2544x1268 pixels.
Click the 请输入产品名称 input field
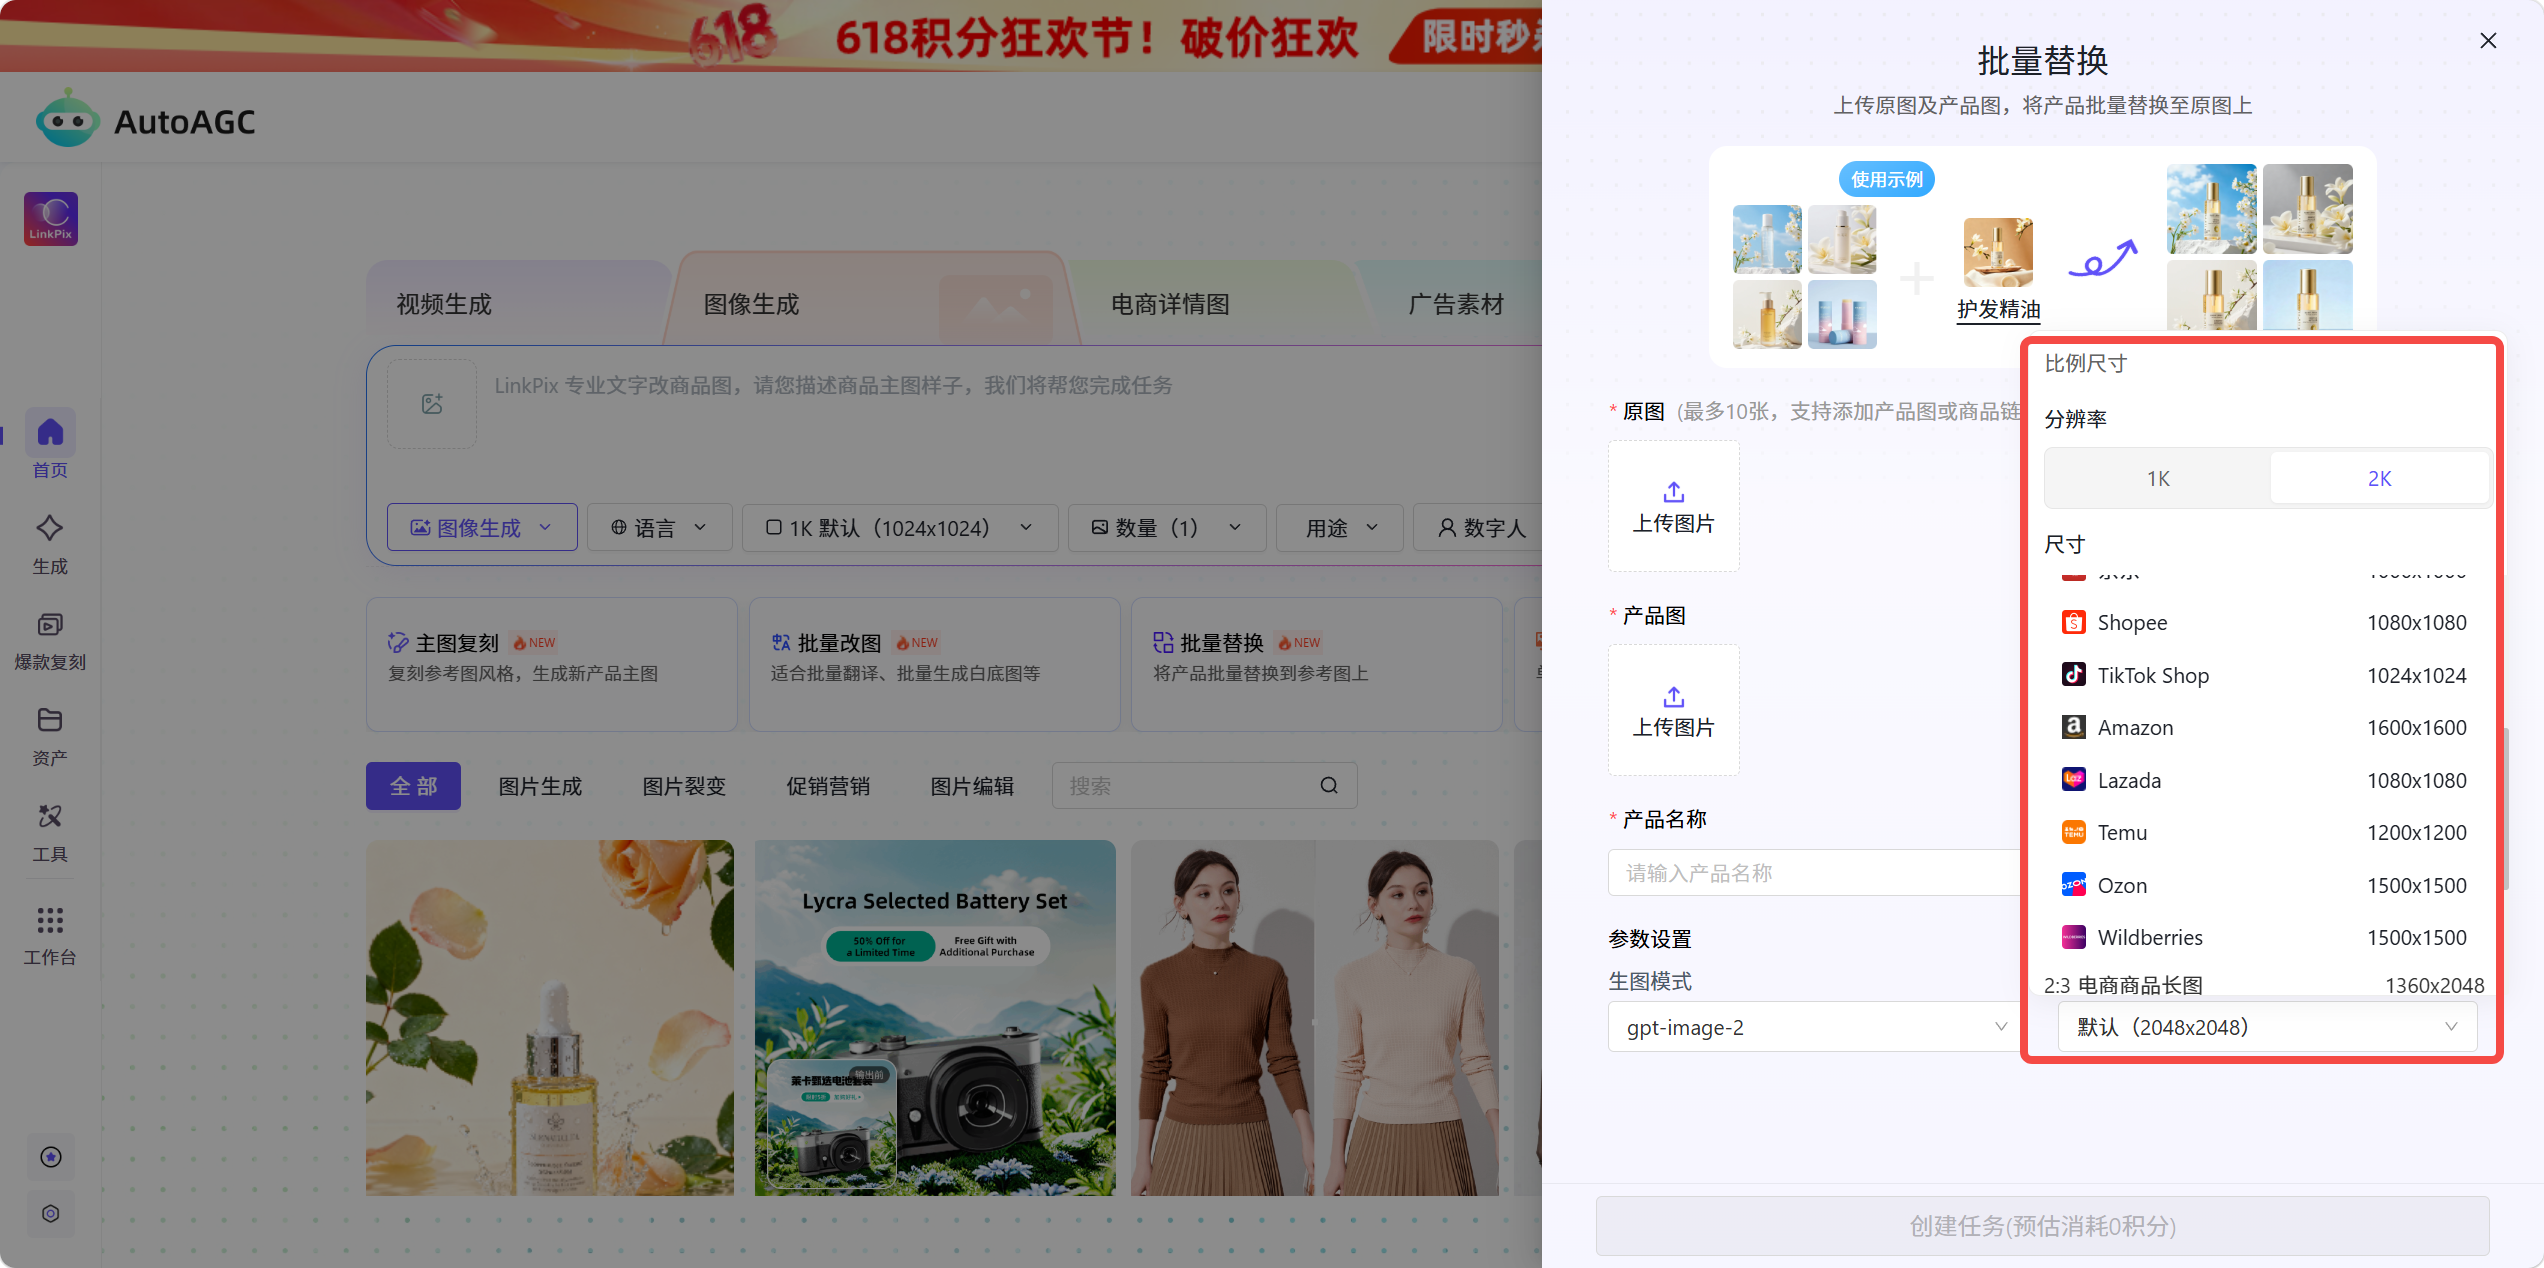click(x=1815, y=873)
